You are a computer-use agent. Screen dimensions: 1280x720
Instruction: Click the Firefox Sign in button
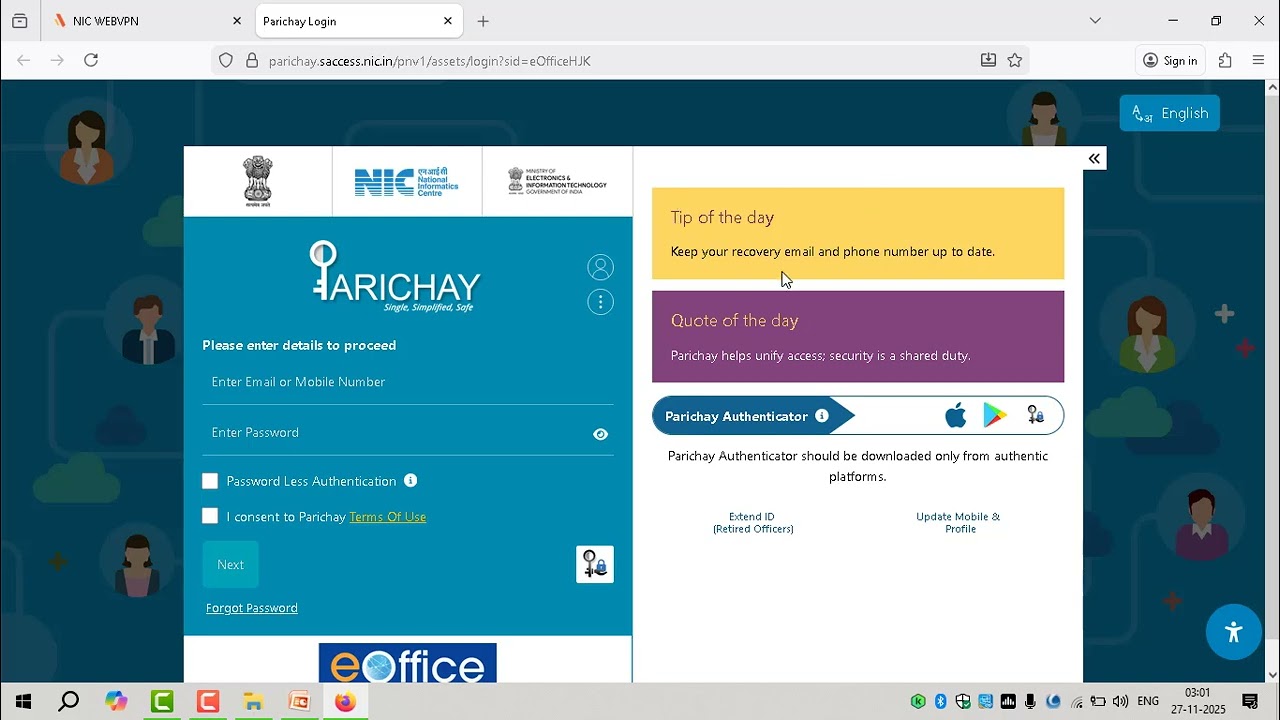1170,61
